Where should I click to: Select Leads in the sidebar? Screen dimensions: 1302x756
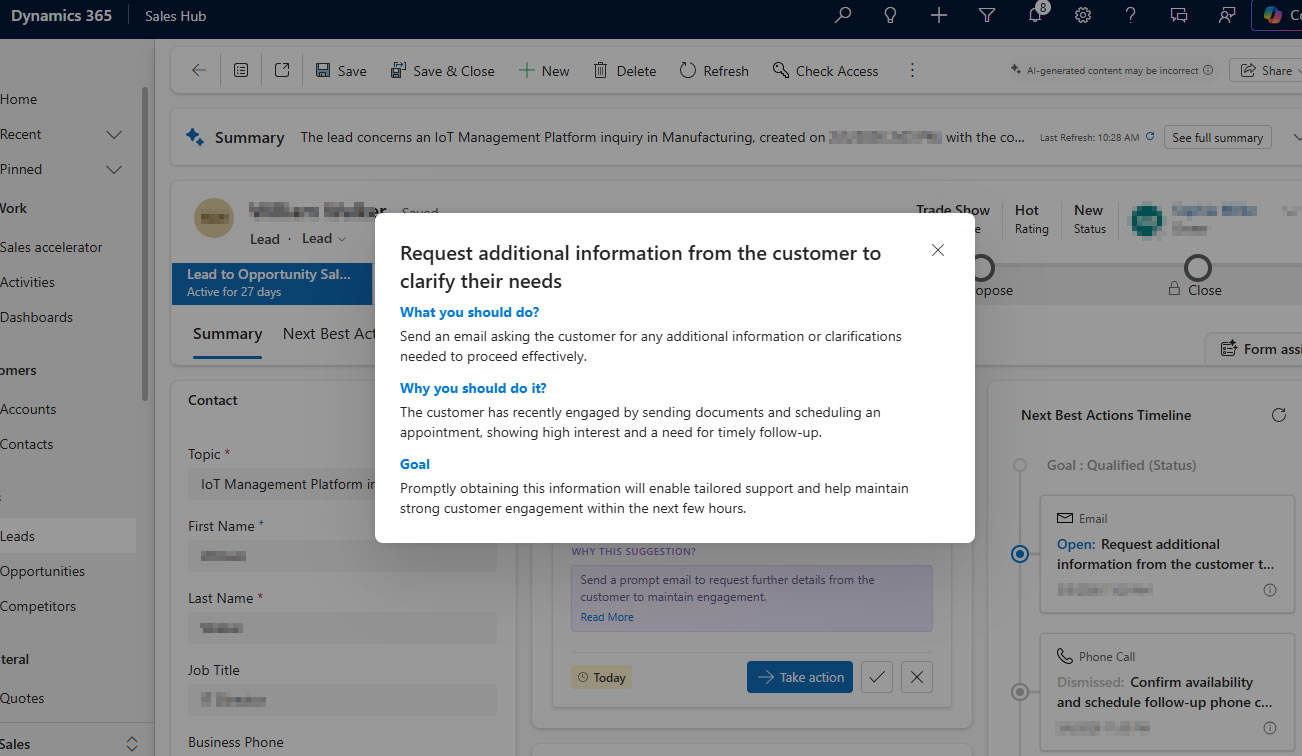coord(68,536)
